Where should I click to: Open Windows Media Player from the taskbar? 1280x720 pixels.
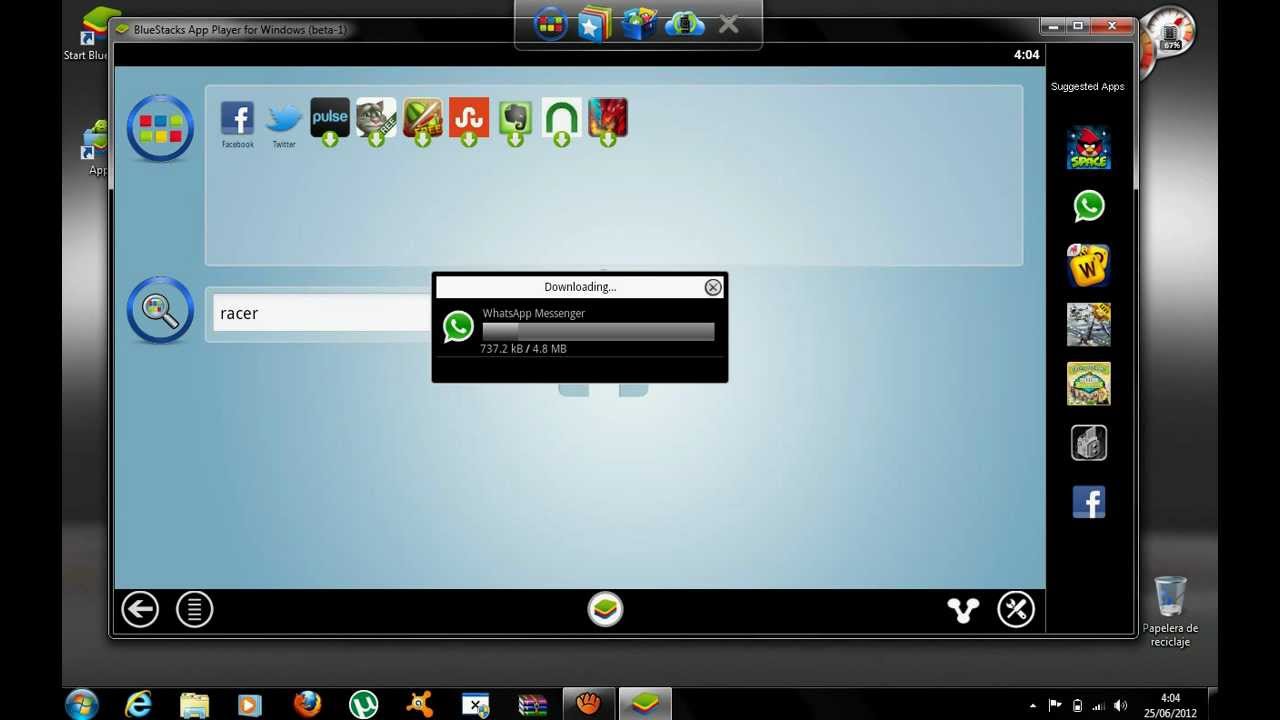coord(250,704)
